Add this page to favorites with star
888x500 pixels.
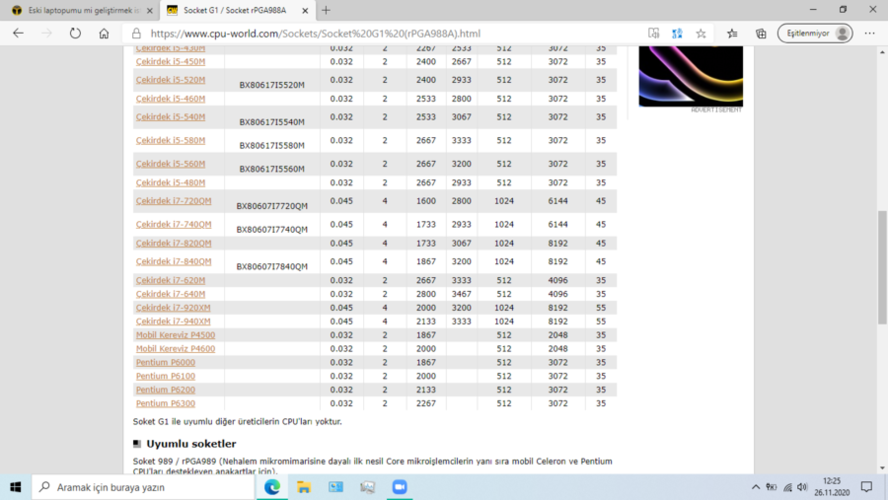[701, 33]
